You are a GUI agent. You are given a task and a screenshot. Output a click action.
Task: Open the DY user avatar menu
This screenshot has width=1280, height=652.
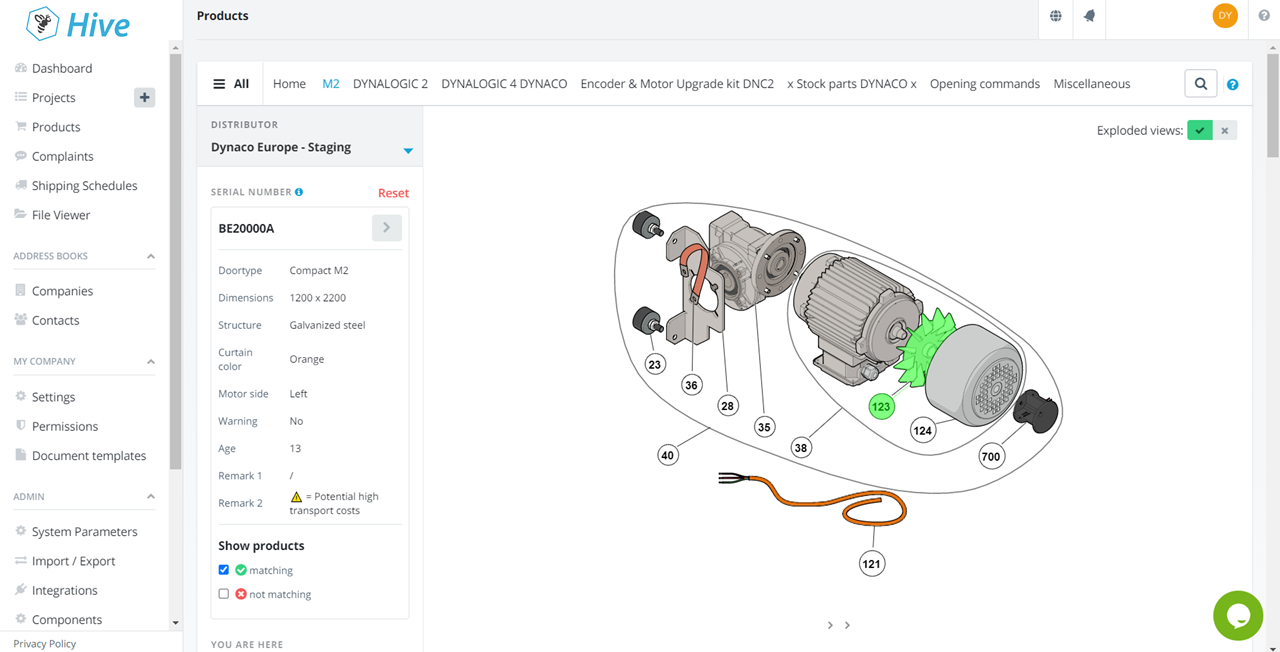pos(1225,16)
